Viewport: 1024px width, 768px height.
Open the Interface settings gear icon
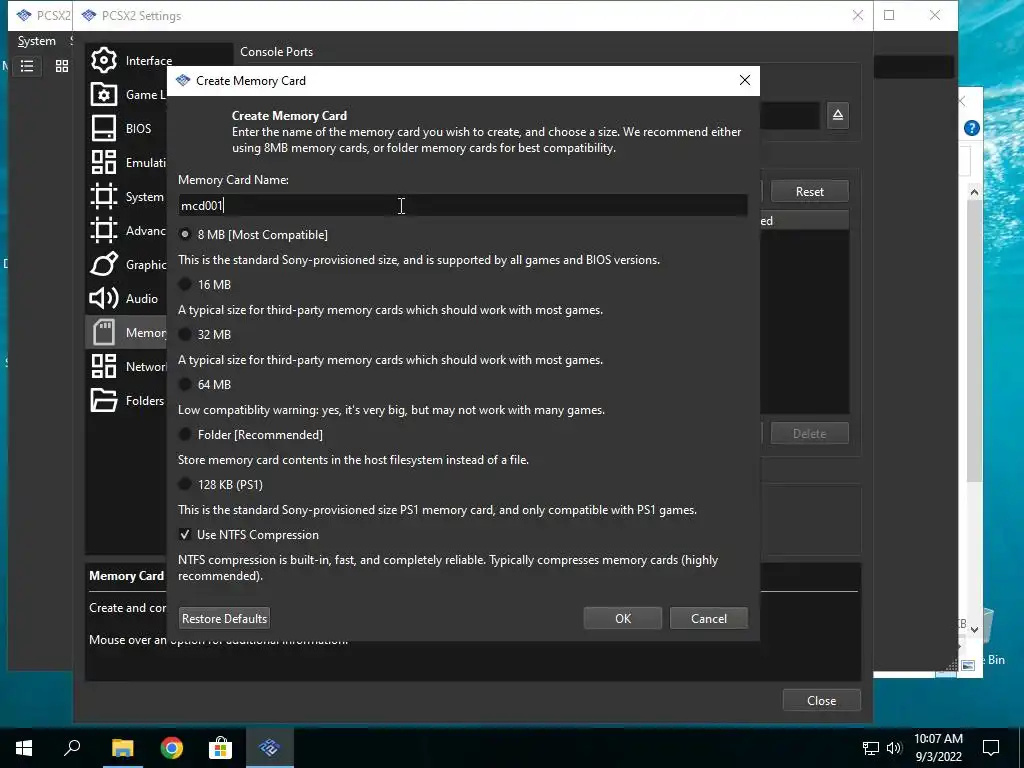104,60
